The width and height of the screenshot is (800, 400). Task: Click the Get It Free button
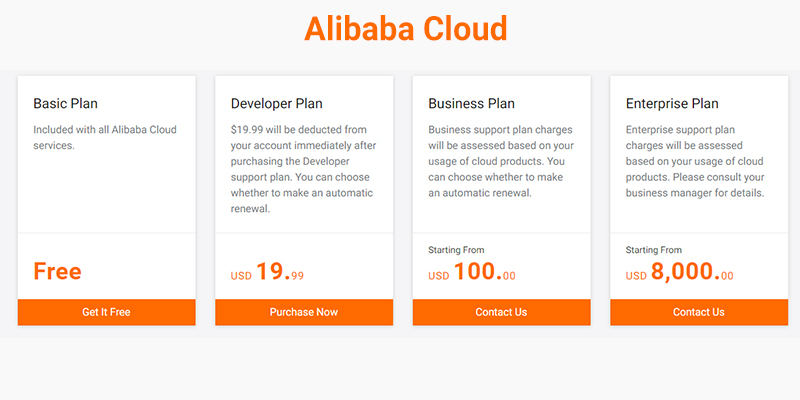[x=107, y=312]
